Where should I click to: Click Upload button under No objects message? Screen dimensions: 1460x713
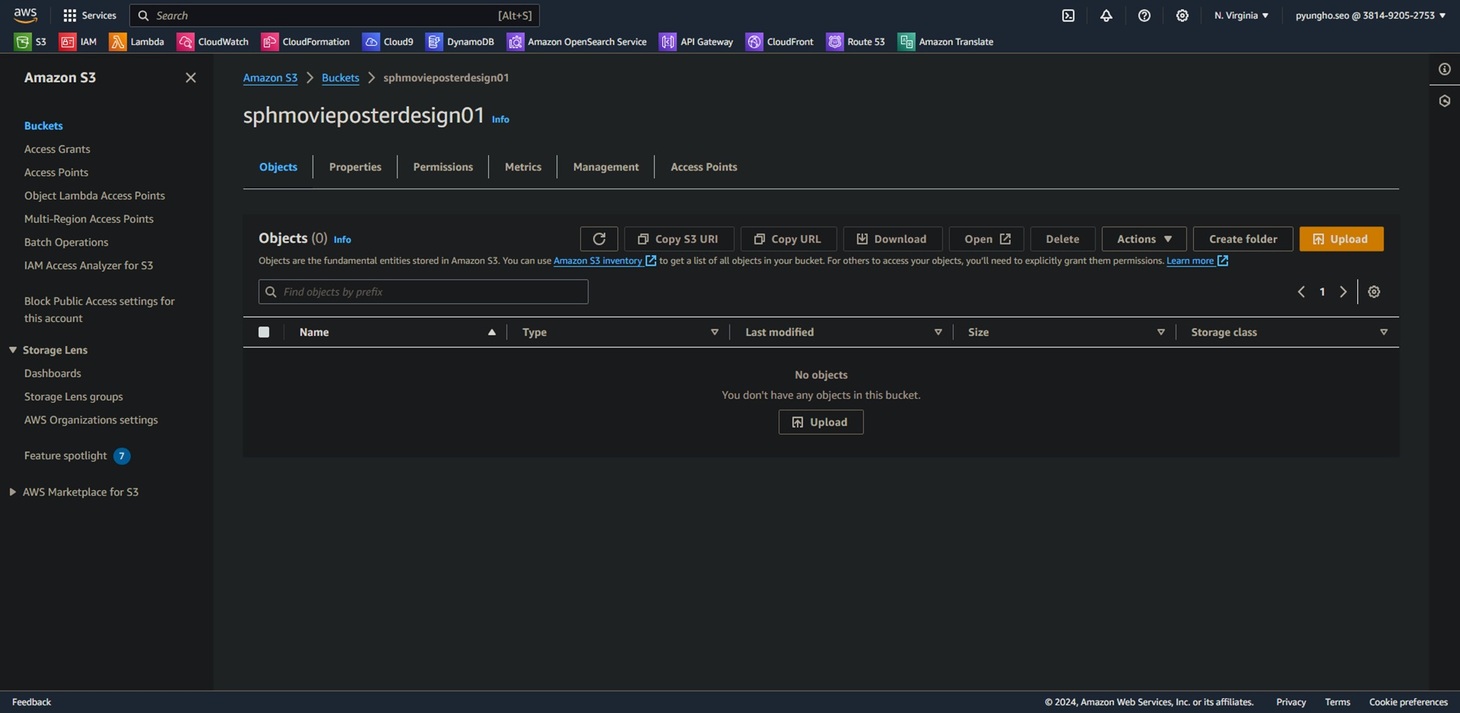click(x=821, y=422)
